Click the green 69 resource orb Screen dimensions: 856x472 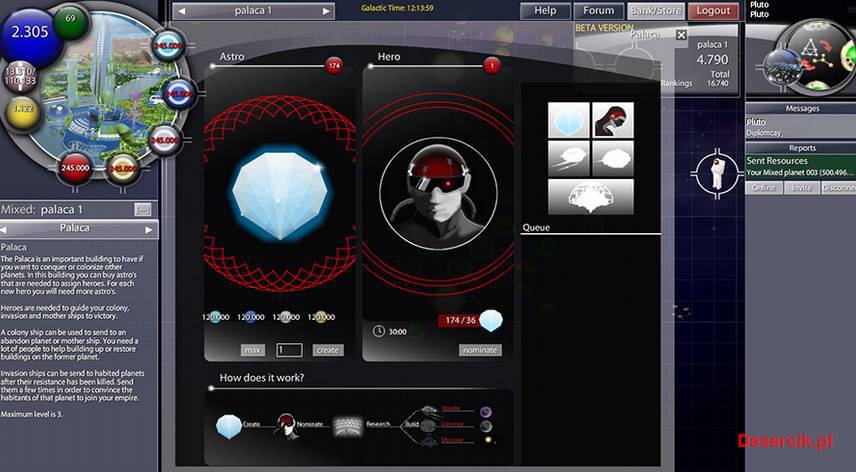point(72,22)
